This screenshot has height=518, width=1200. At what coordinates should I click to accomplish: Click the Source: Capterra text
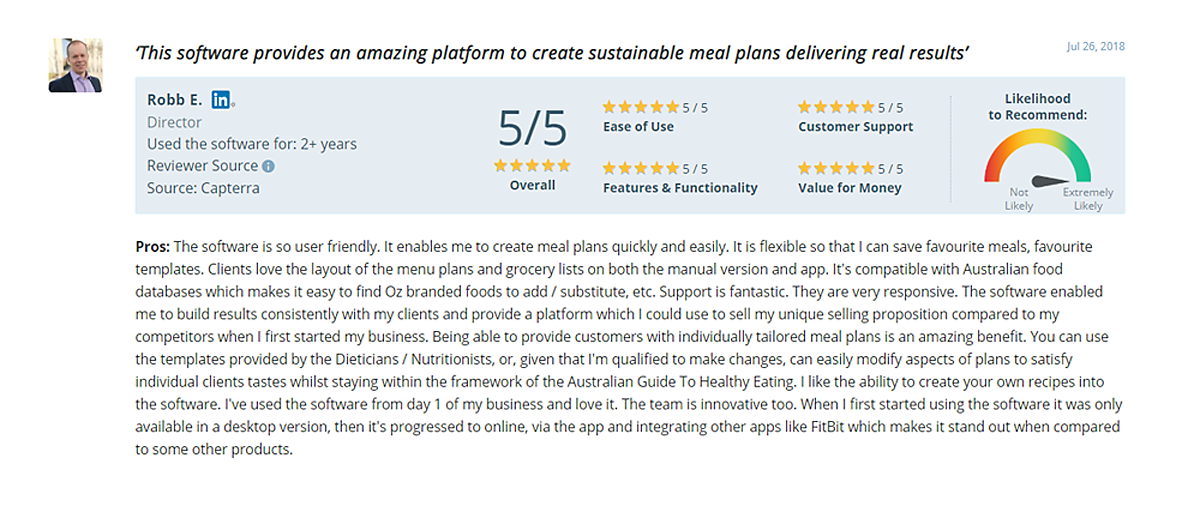coord(203,188)
